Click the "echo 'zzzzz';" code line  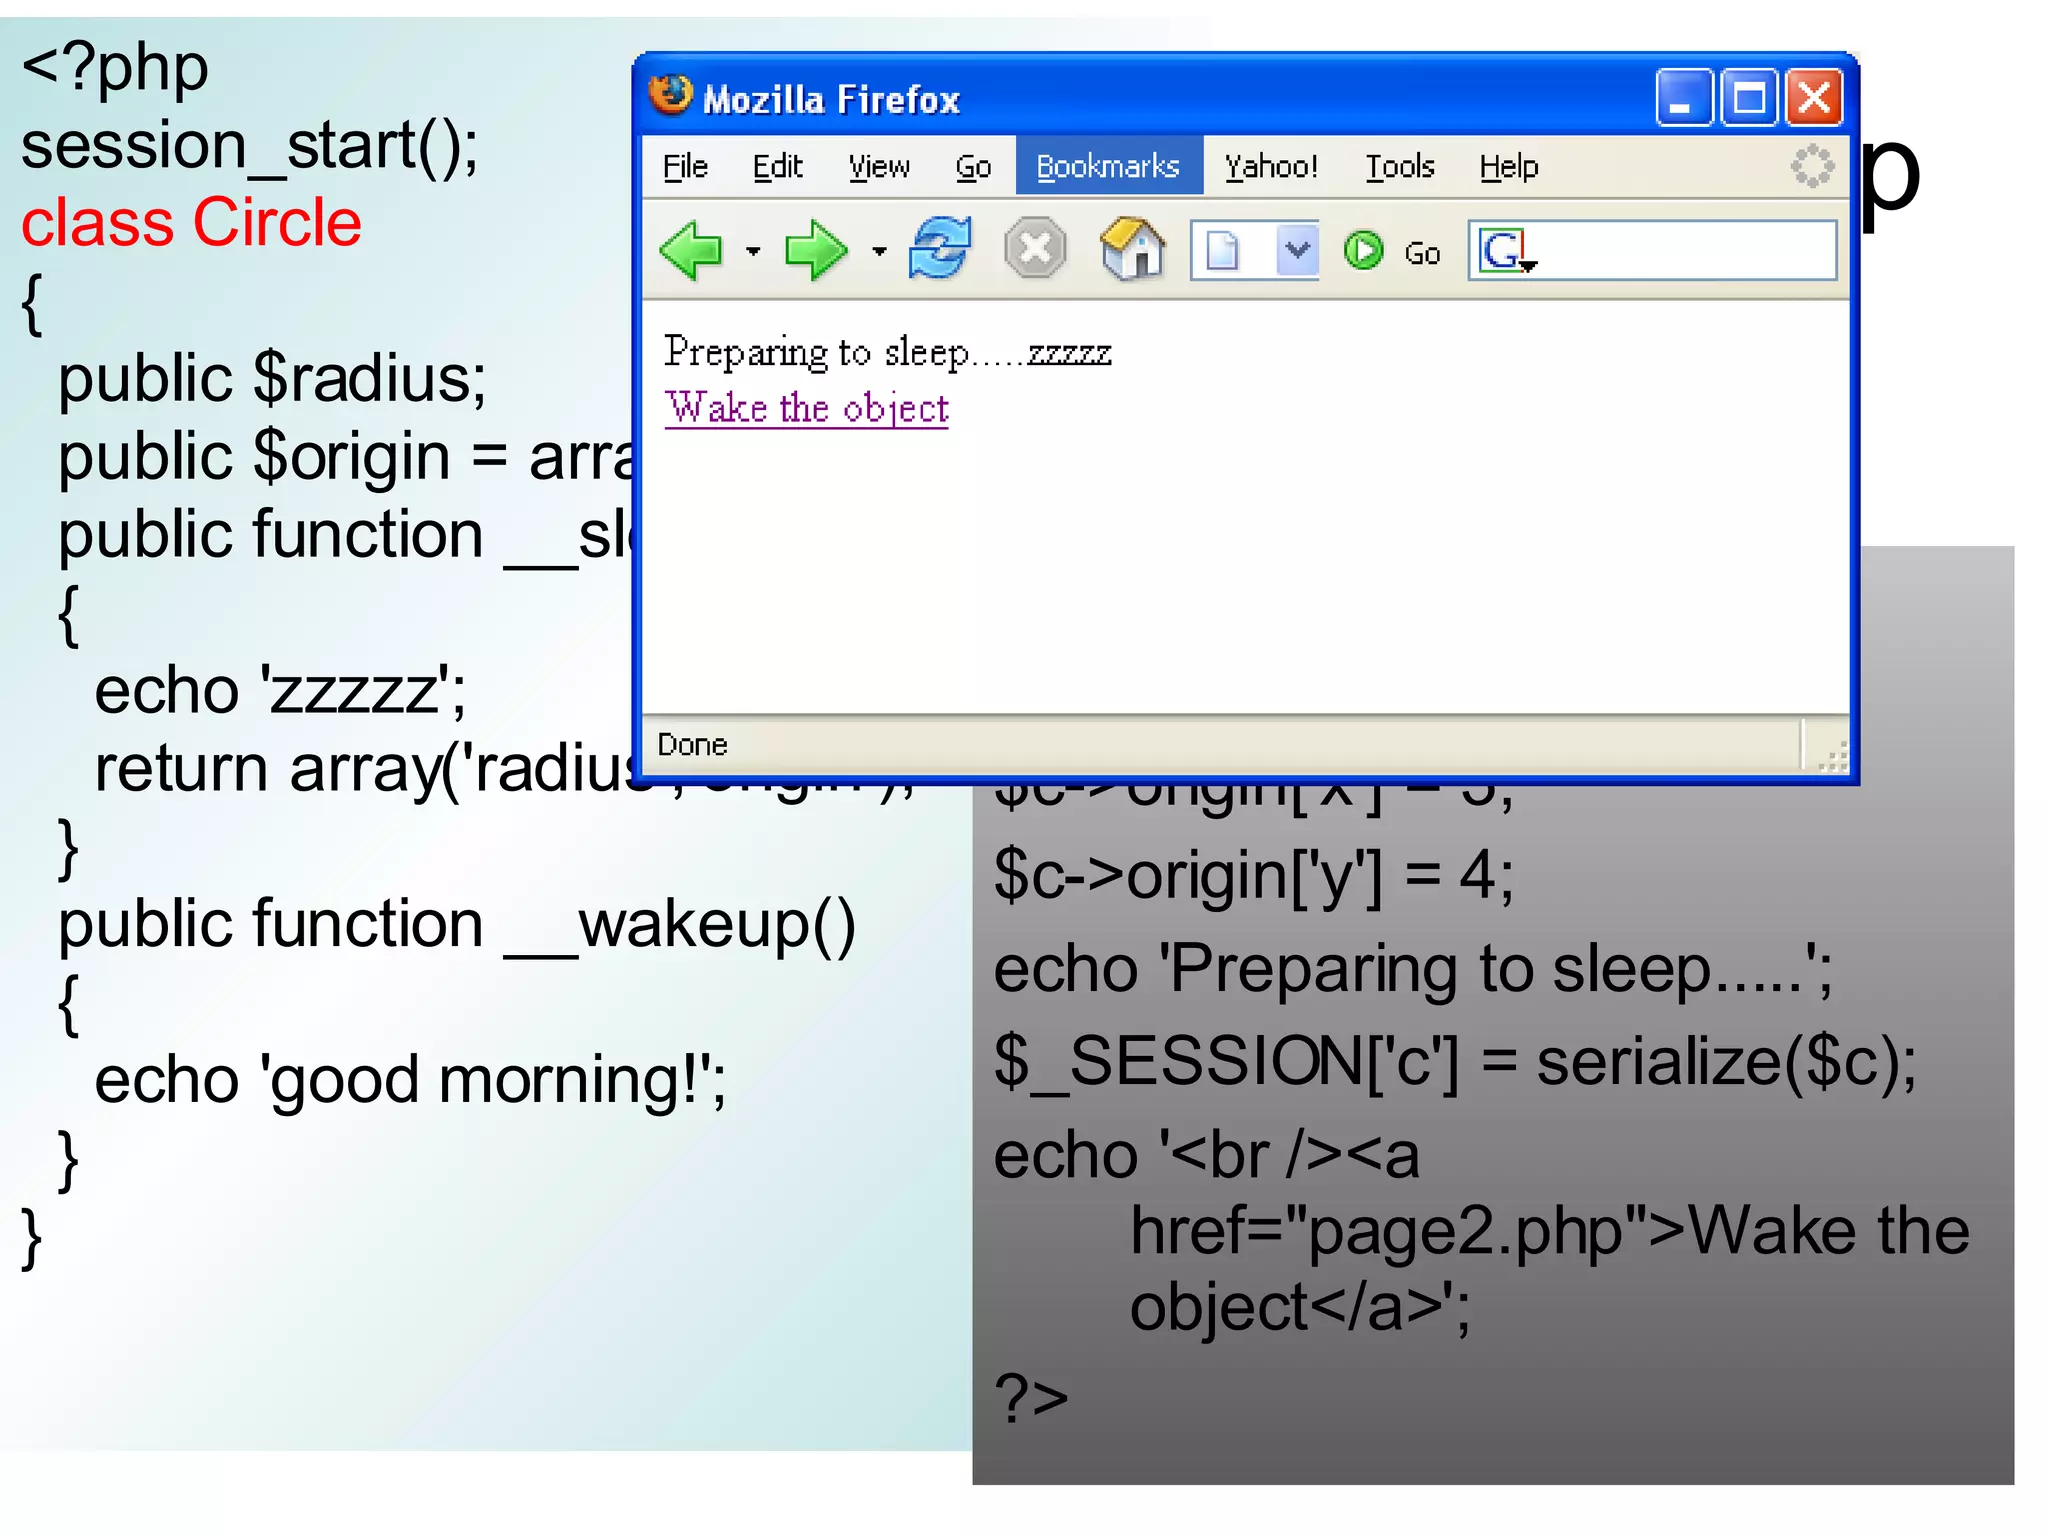(280, 691)
